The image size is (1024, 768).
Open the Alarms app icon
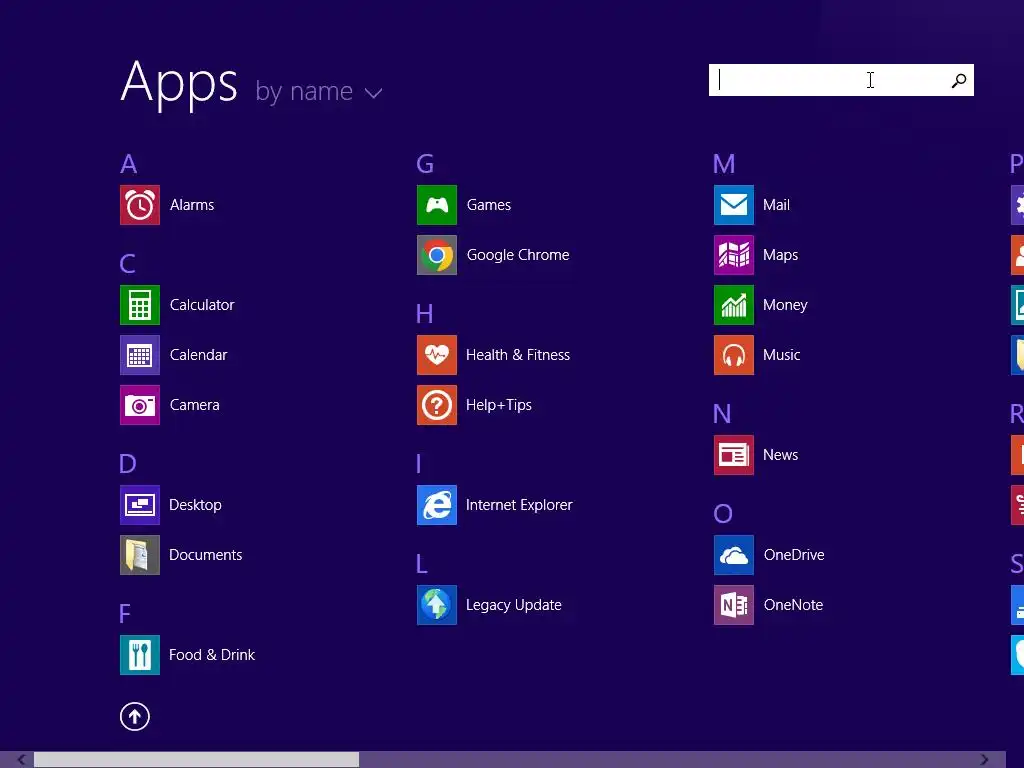point(140,205)
